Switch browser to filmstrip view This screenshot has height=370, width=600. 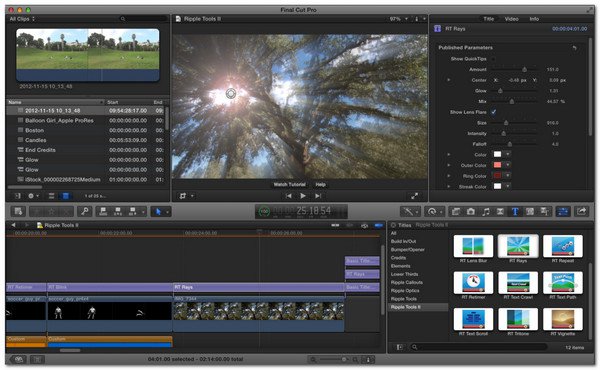(65, 196)
